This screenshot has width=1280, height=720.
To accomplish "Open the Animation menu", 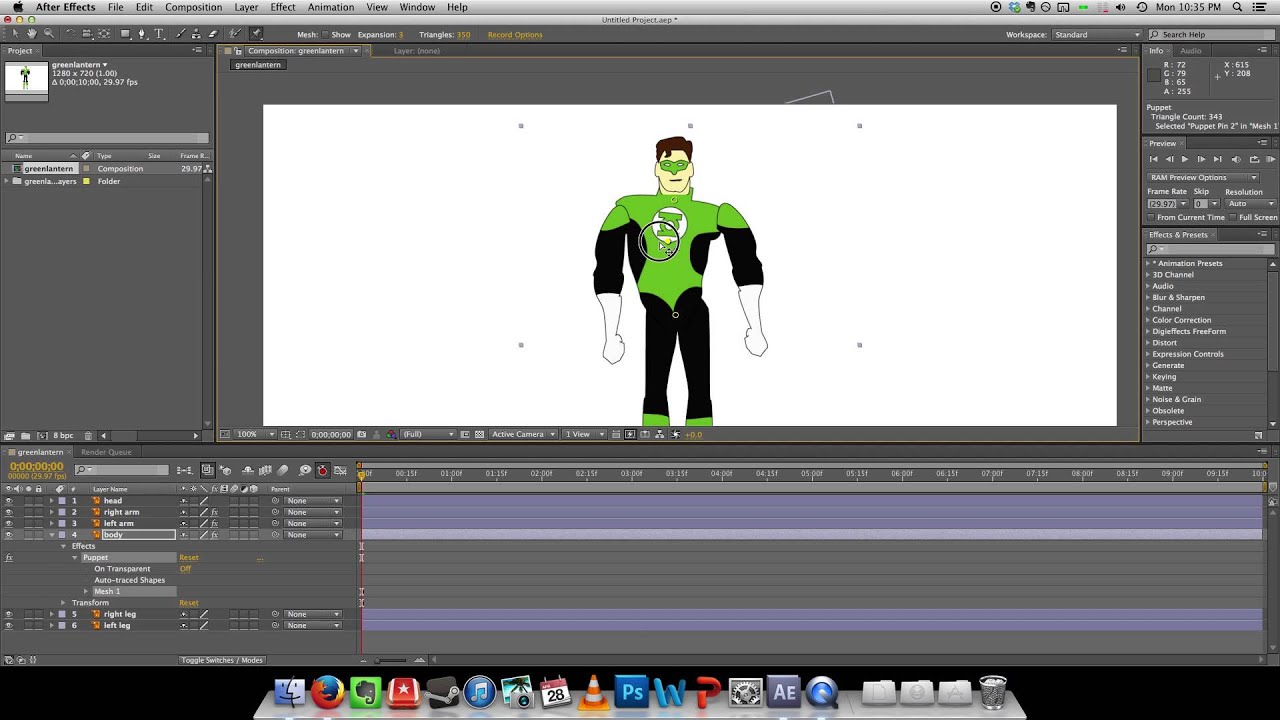I will [x=331, y=7].
